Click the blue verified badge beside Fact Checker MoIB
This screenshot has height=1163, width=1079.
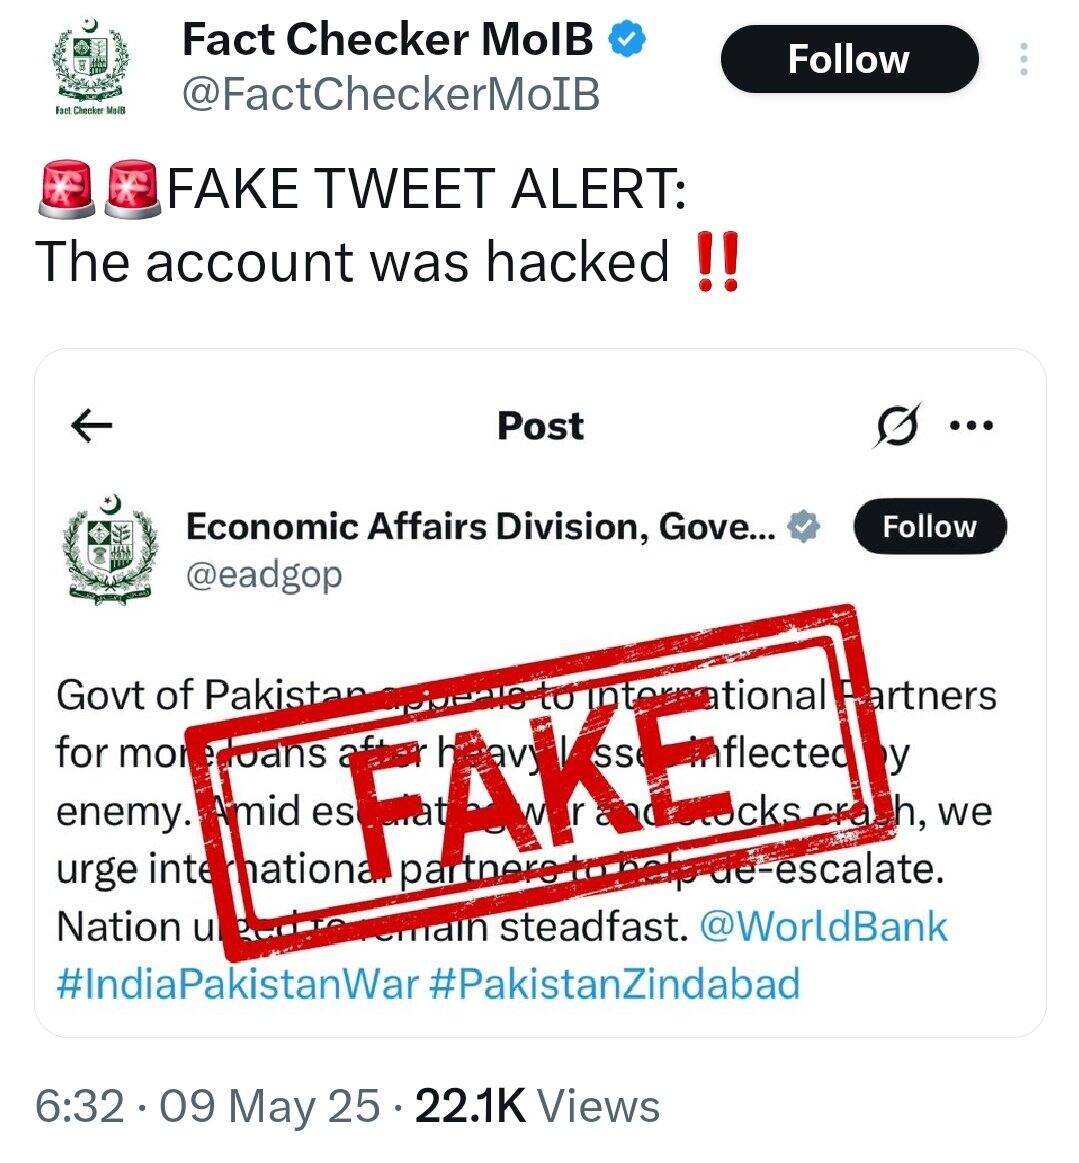coord(627,41)
